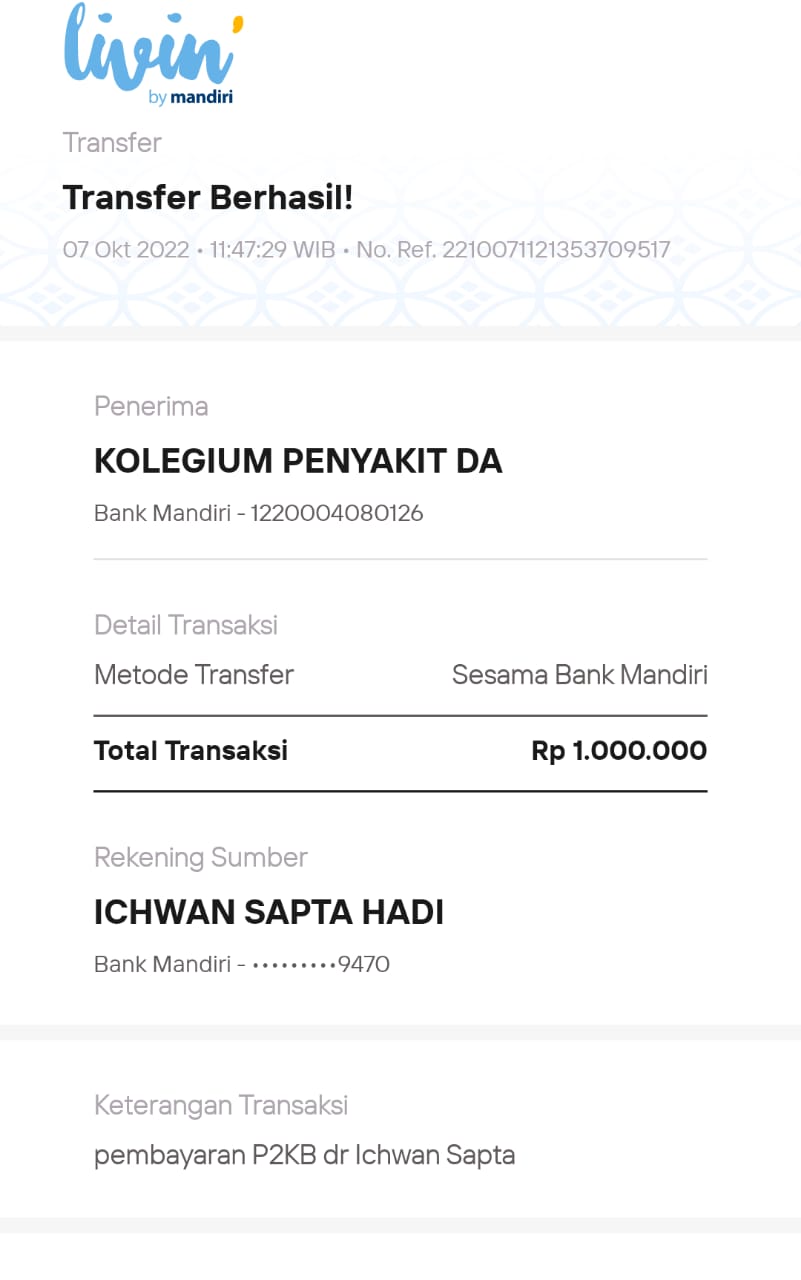This screenshot has width=801, height=1280.
Task: Select source account name ICHWAN SAPTA HADI
Action: [x=269, y=912]
